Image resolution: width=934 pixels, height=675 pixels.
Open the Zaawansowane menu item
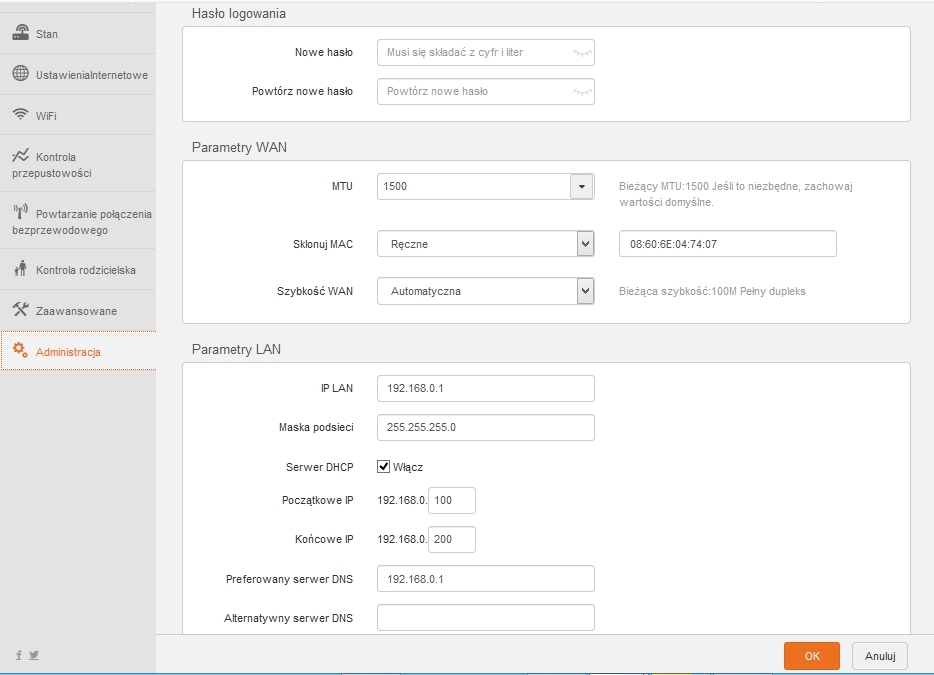pyautogui.click(x=78, y=310)
